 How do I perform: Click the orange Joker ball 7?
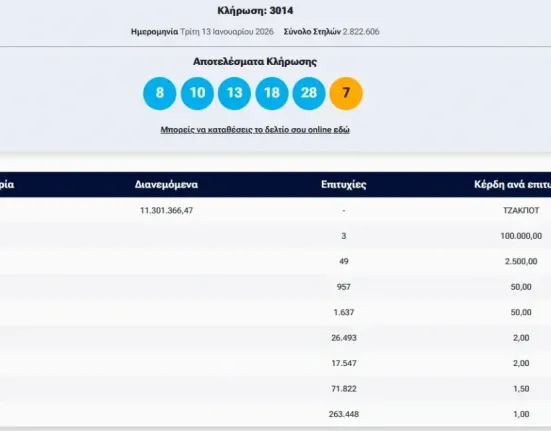click(x=346, y=93)
